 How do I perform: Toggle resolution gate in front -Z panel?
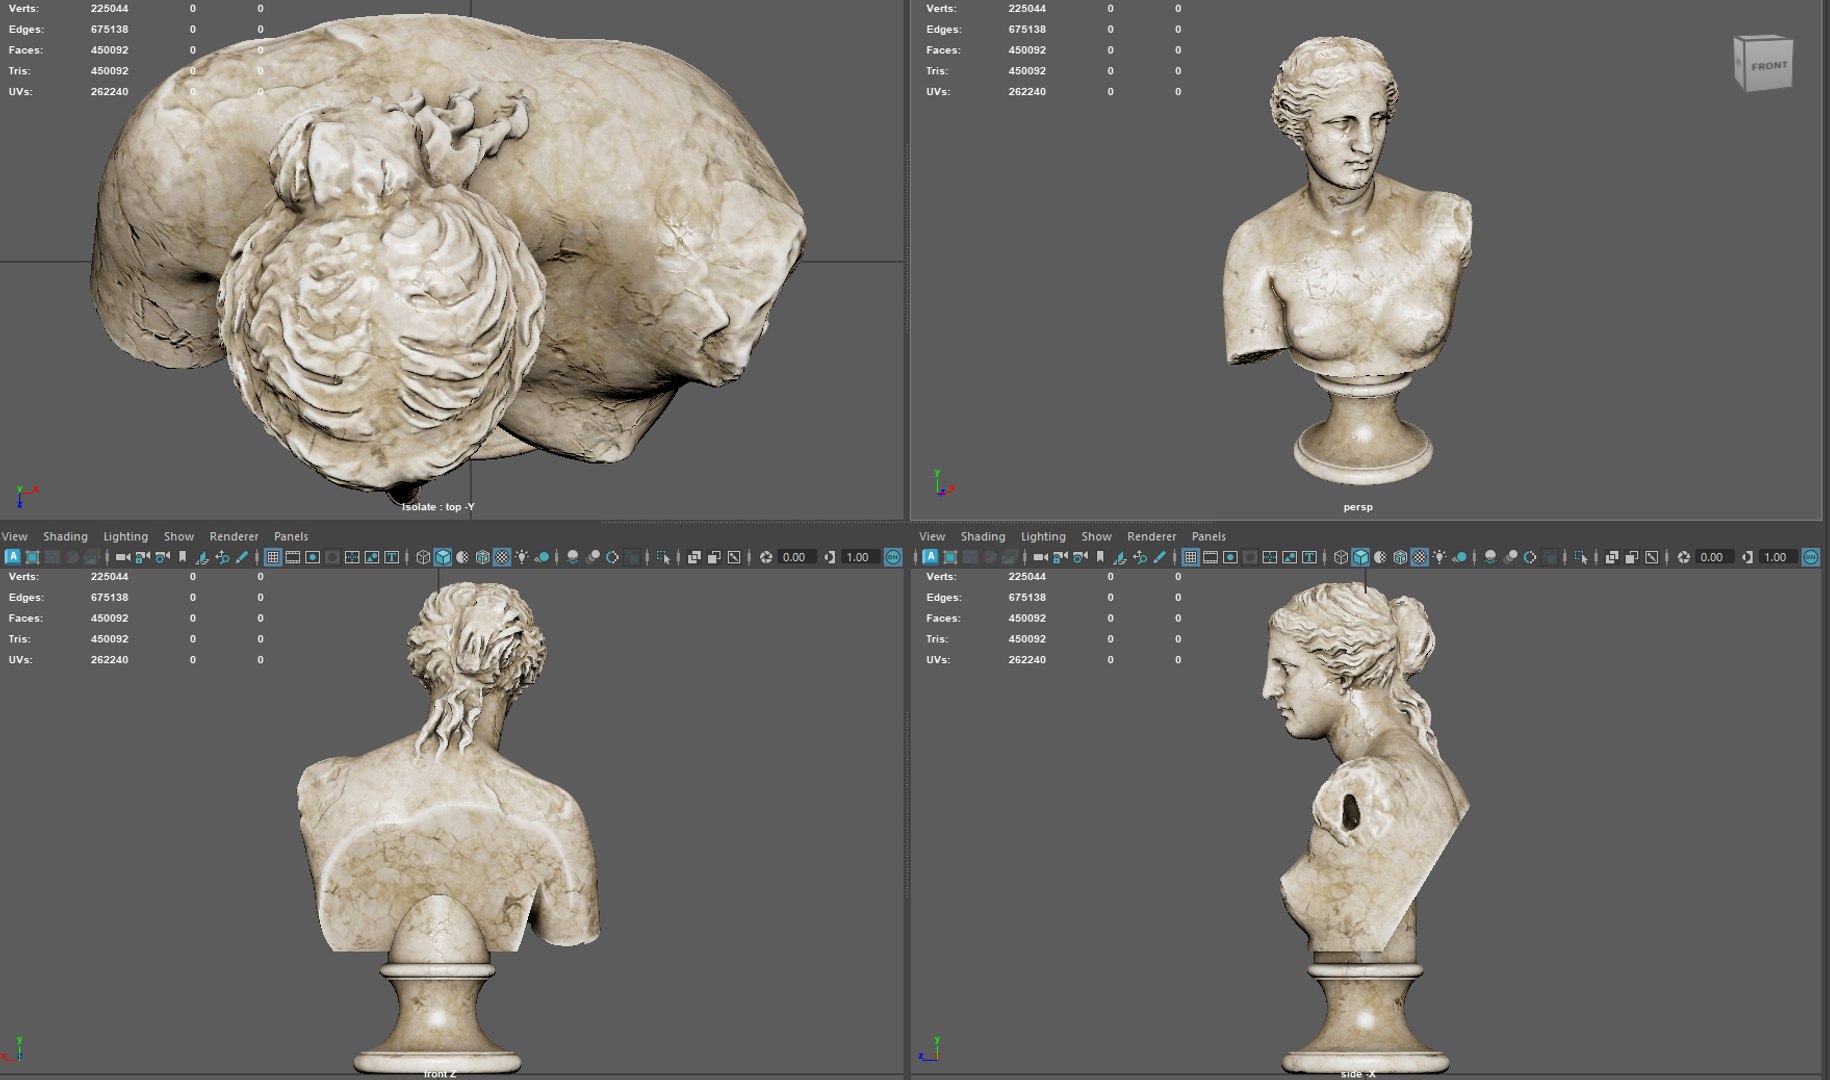(x=312, y=557)
